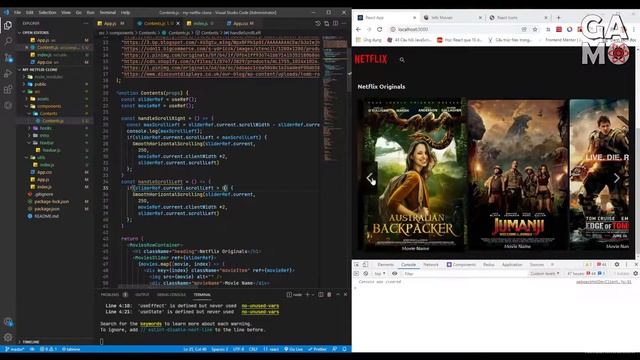Kill terminal with trash icon
This screenshot has height=360, width=640.
click(329, 294)
